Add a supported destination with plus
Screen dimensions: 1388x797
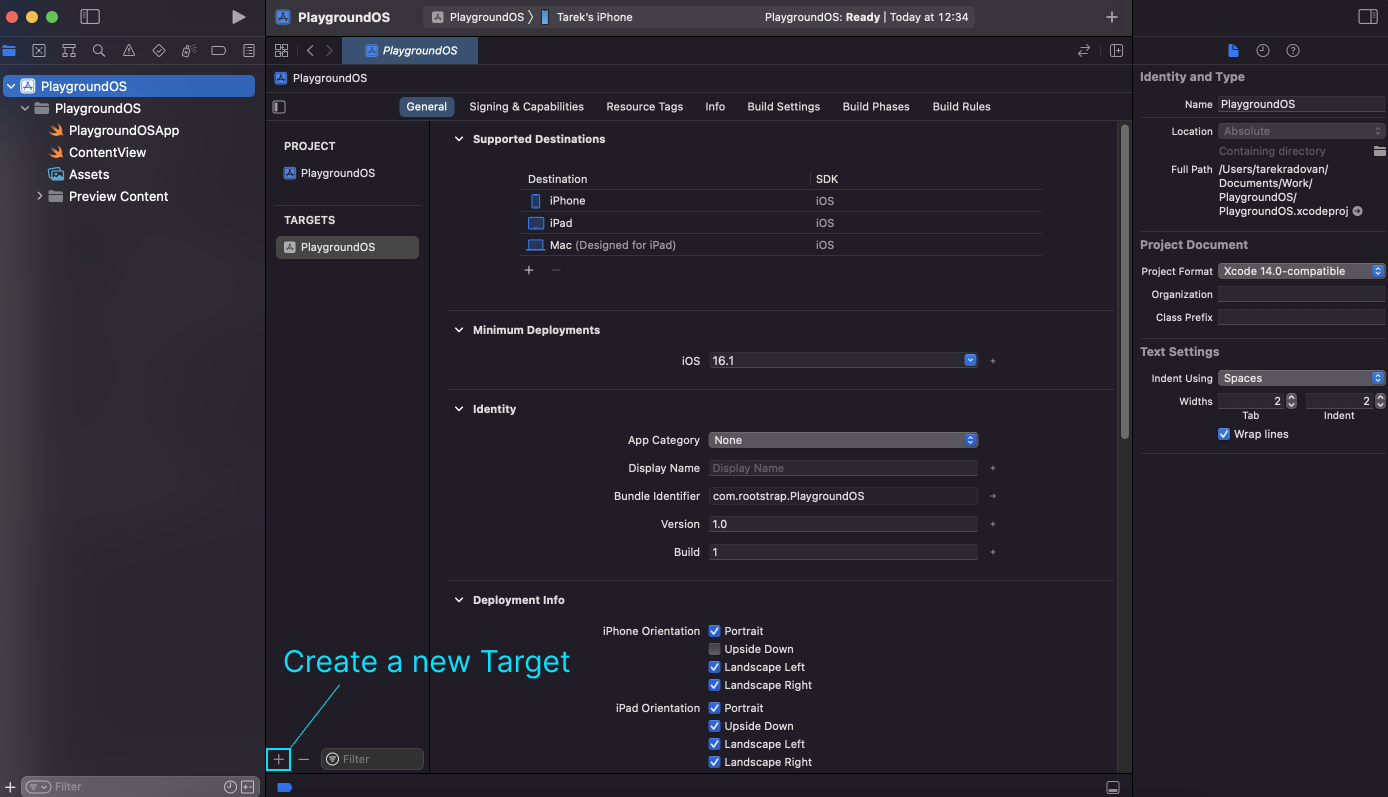click(529, 270)
